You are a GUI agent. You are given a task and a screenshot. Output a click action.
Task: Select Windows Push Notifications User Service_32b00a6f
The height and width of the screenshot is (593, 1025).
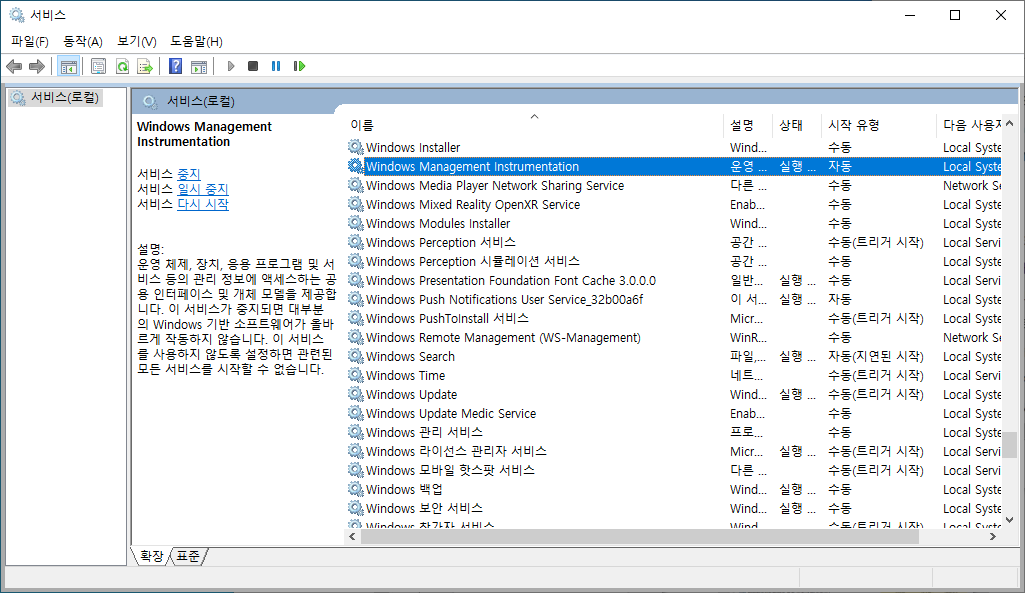tap(674, 299)
